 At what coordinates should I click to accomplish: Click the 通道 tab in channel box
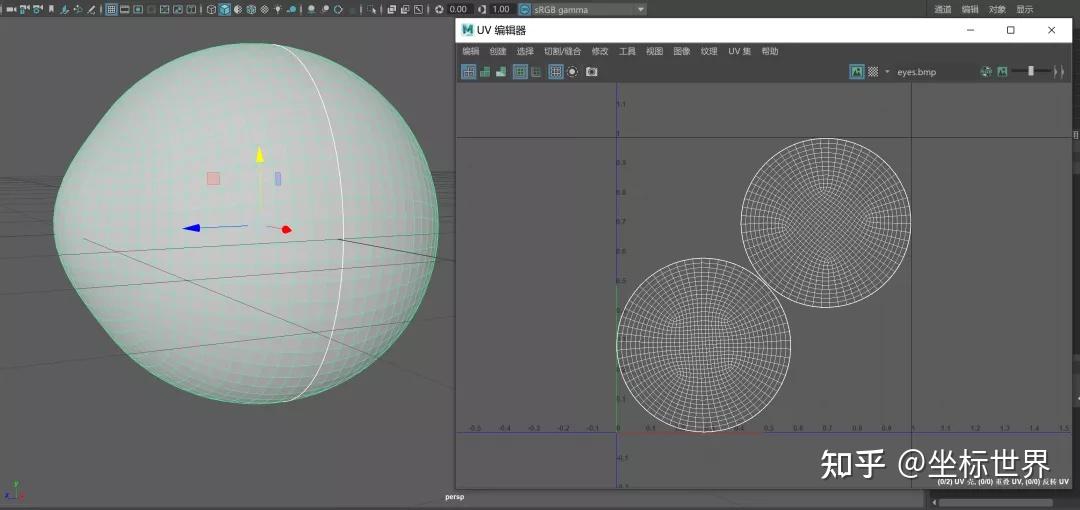click(x=943, y=9)
